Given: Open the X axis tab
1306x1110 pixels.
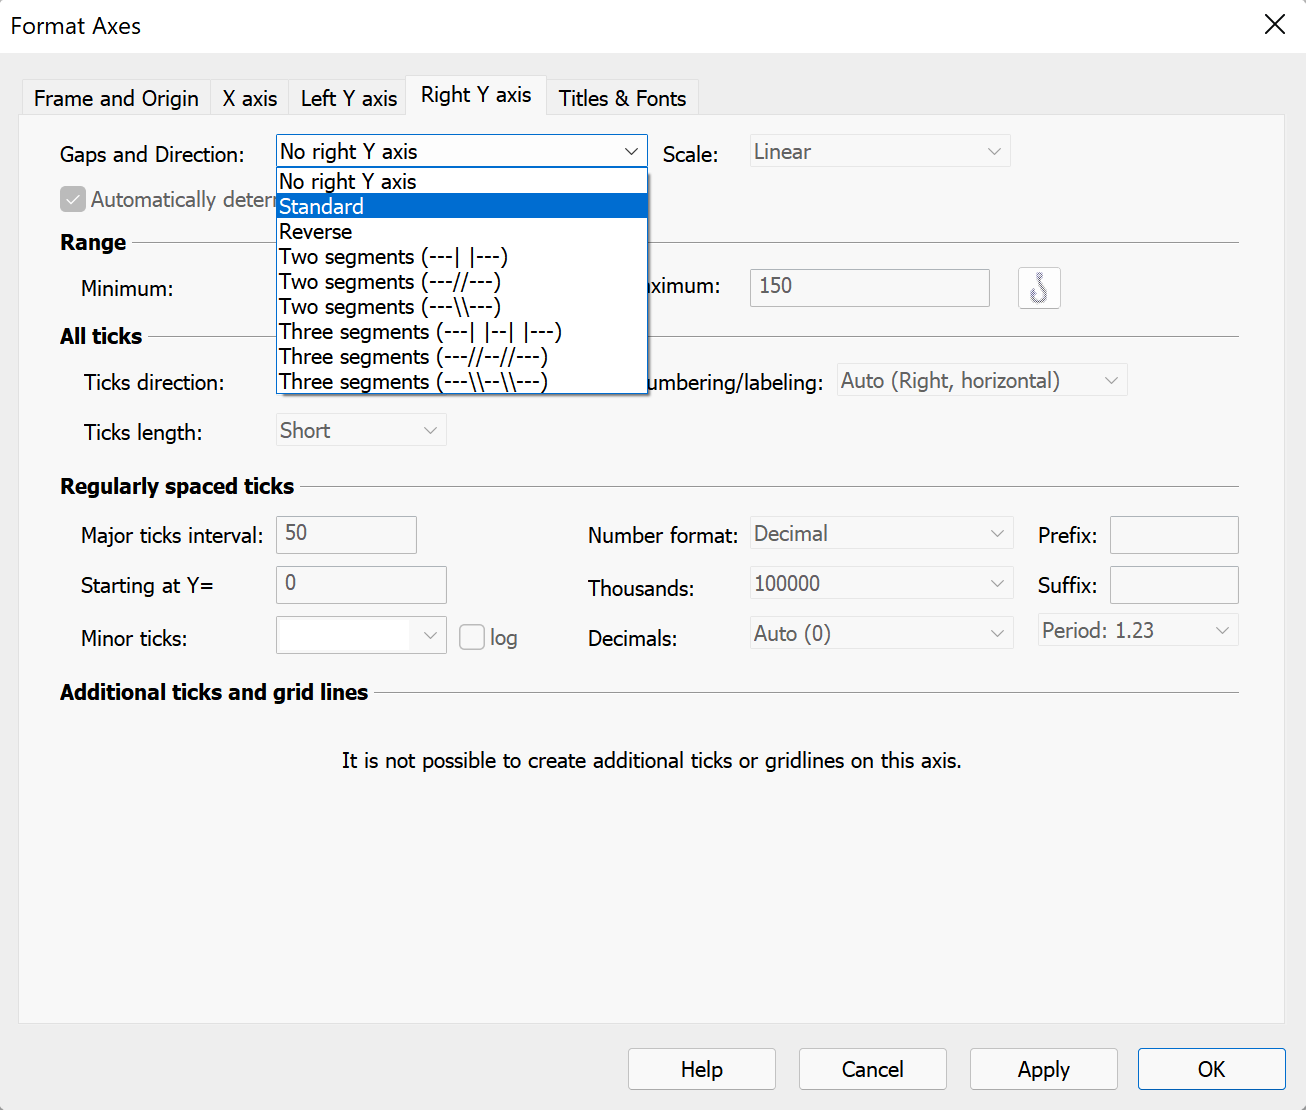Looking at the screenshot, I should [x=250, y=98].
